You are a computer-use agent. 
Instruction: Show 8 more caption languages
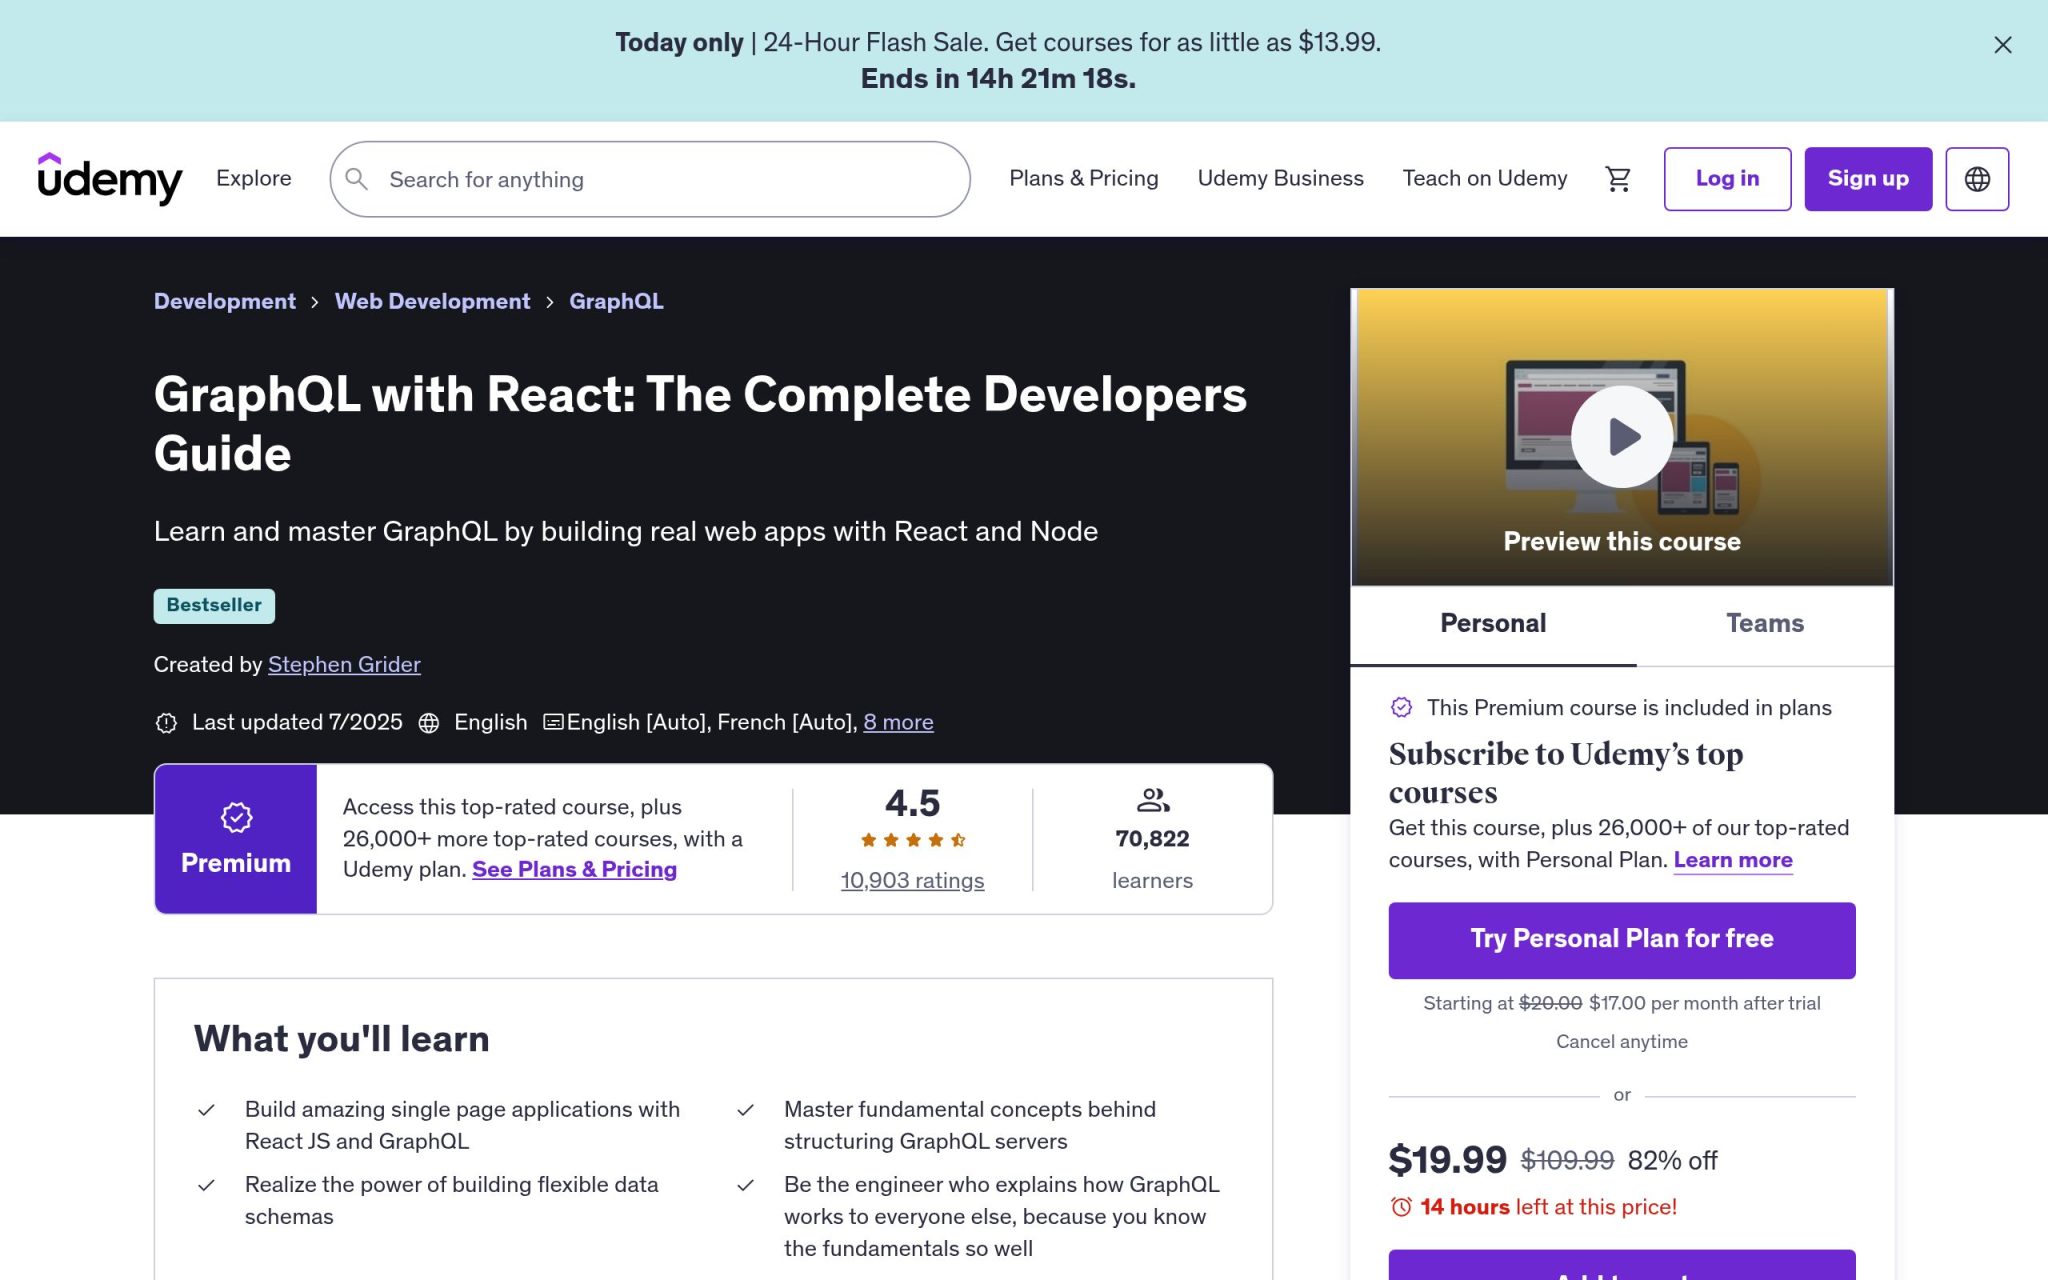[898, 722]
